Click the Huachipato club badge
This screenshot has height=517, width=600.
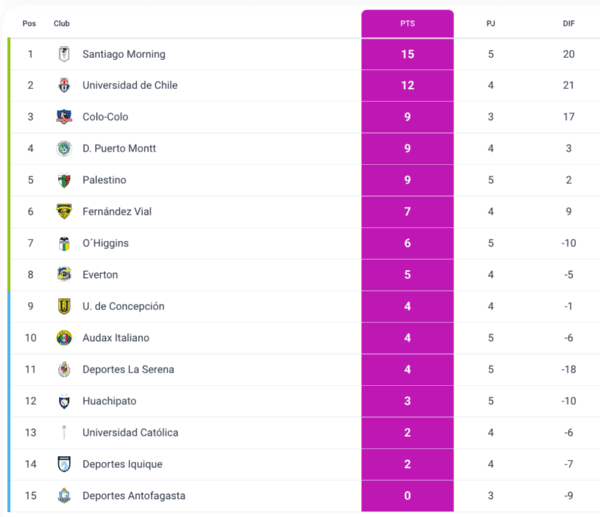click(x=64, y=401)
